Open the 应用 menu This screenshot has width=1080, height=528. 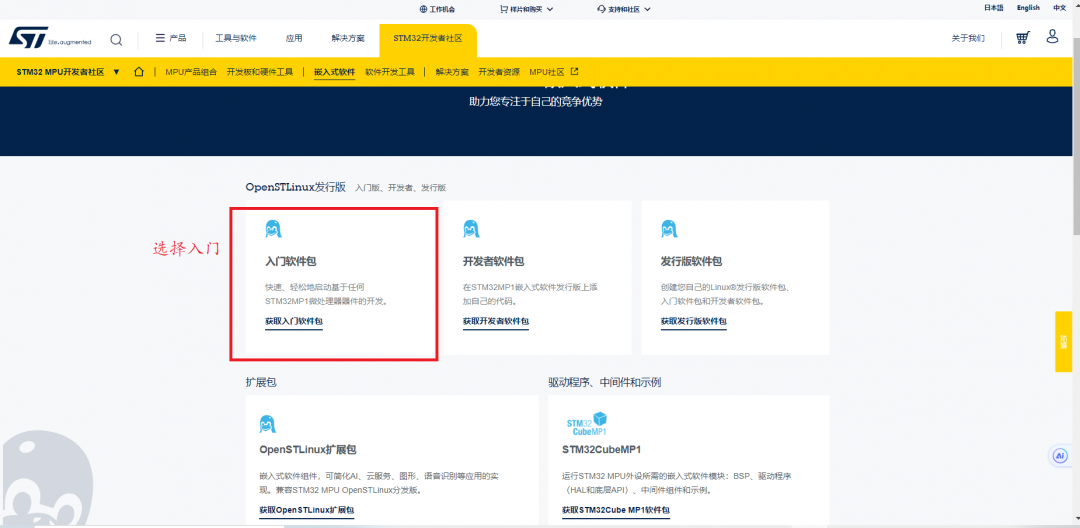(x=294, y=39)
